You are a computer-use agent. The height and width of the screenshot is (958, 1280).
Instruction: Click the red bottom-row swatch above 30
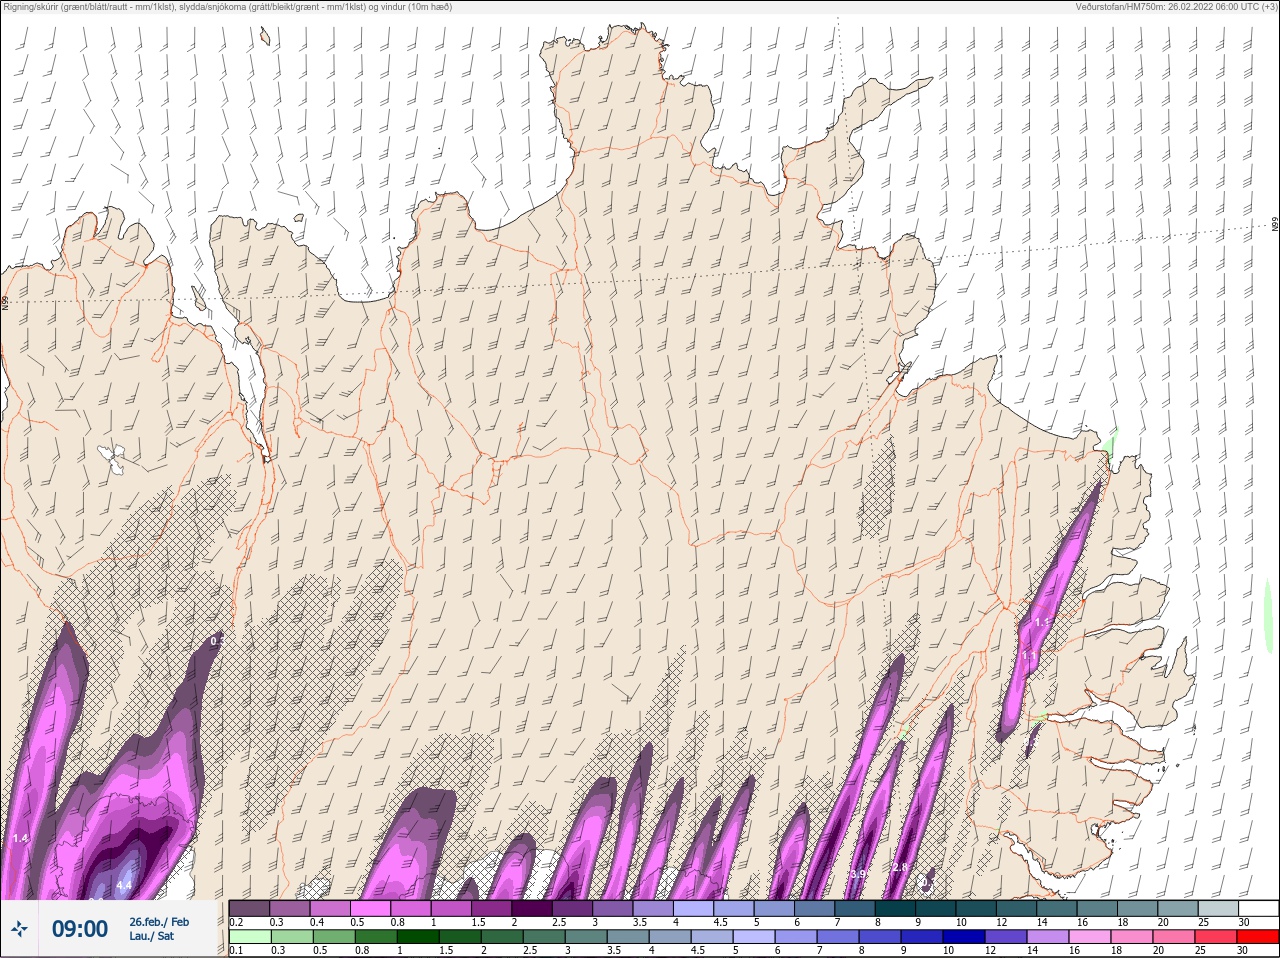1258,937
